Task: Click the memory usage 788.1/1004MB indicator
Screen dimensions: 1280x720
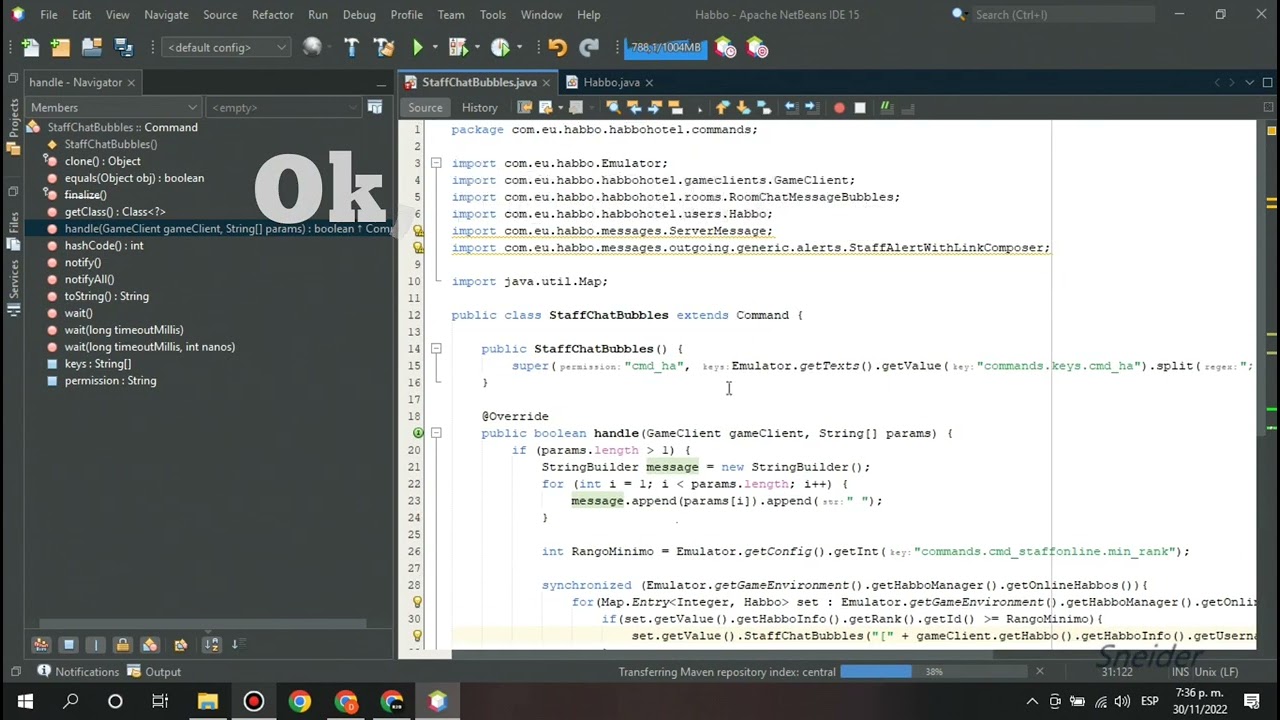Action: pos(664,47)
